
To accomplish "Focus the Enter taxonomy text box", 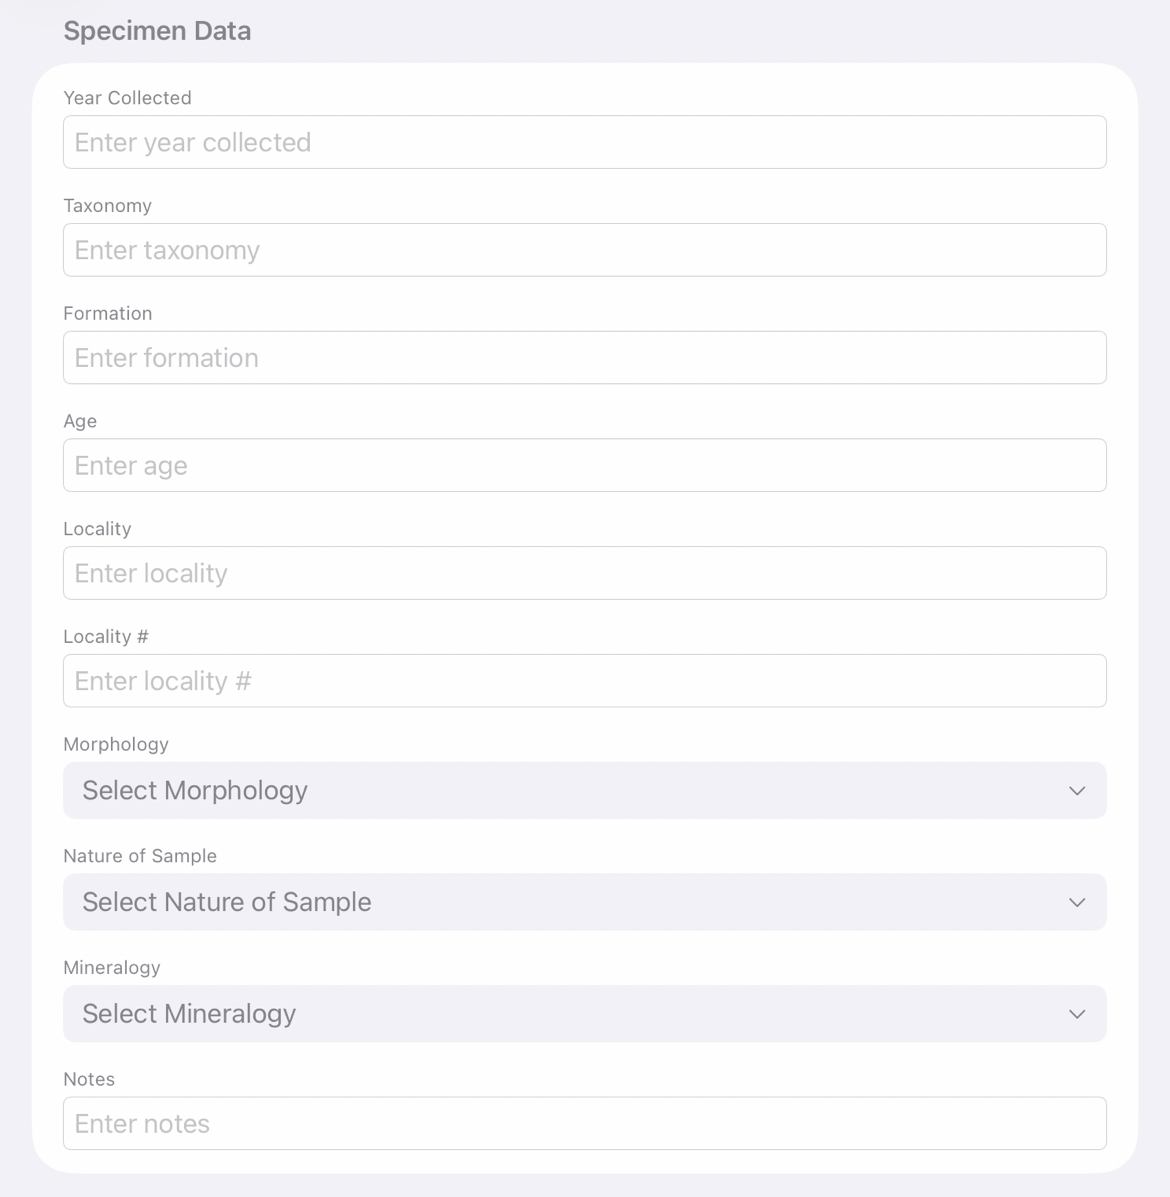I will coord(584,250).
